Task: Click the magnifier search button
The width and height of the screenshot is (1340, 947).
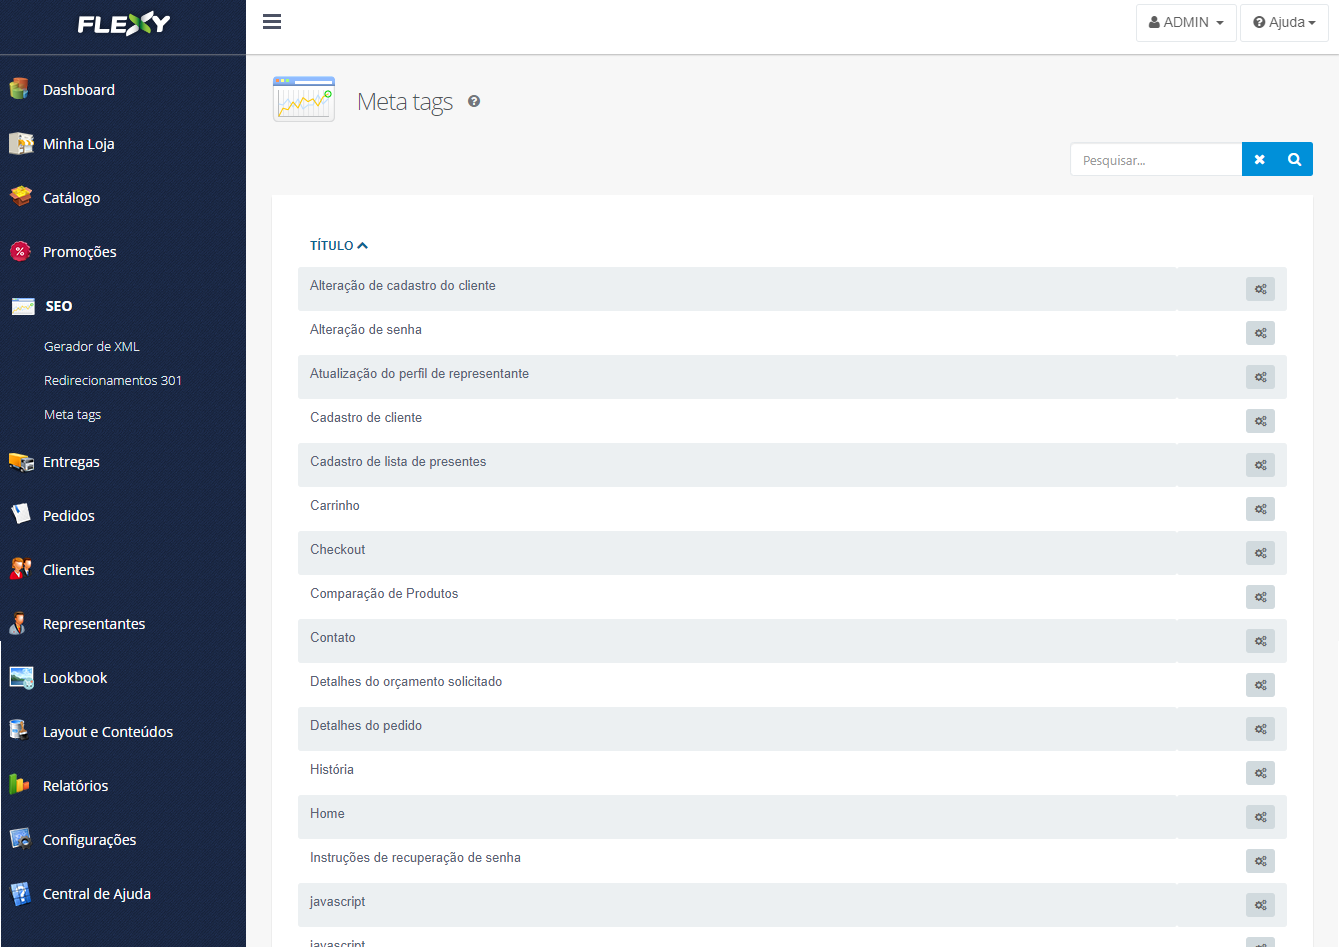Action: [1295, 160]
